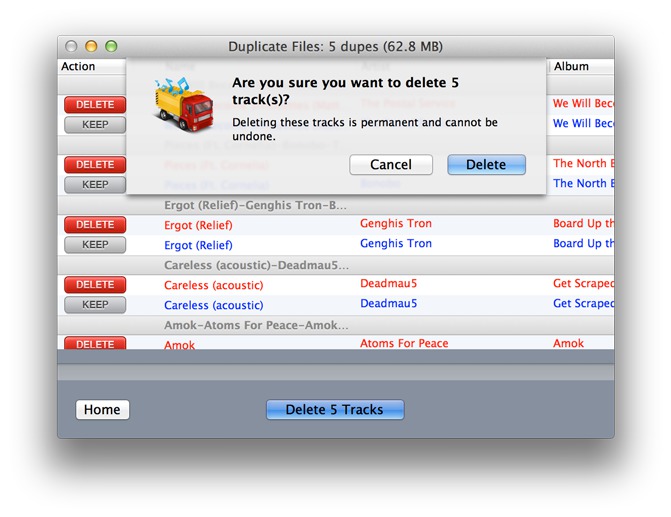Image resolution: width=671 pixels, height=517 pixels.
Task: Confirm deletion with the Delete dialog button
Action: pyautogui.click(x=486, y=165)
